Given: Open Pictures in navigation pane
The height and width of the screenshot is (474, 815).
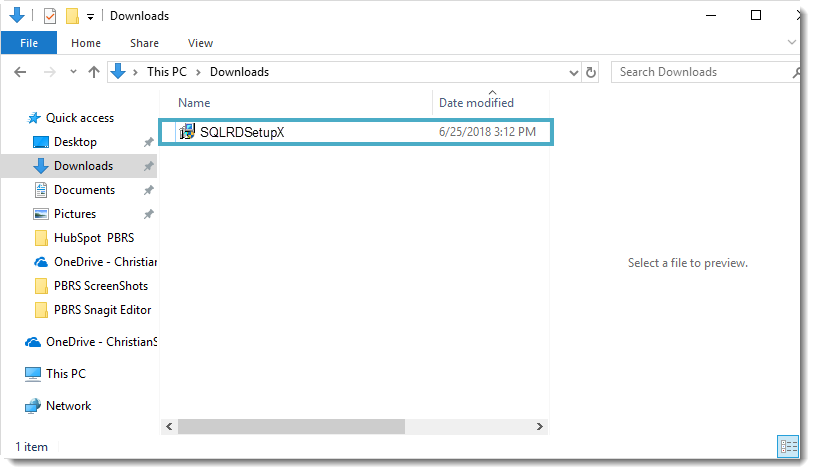Looking at the screenshot, I should point(75,214).
